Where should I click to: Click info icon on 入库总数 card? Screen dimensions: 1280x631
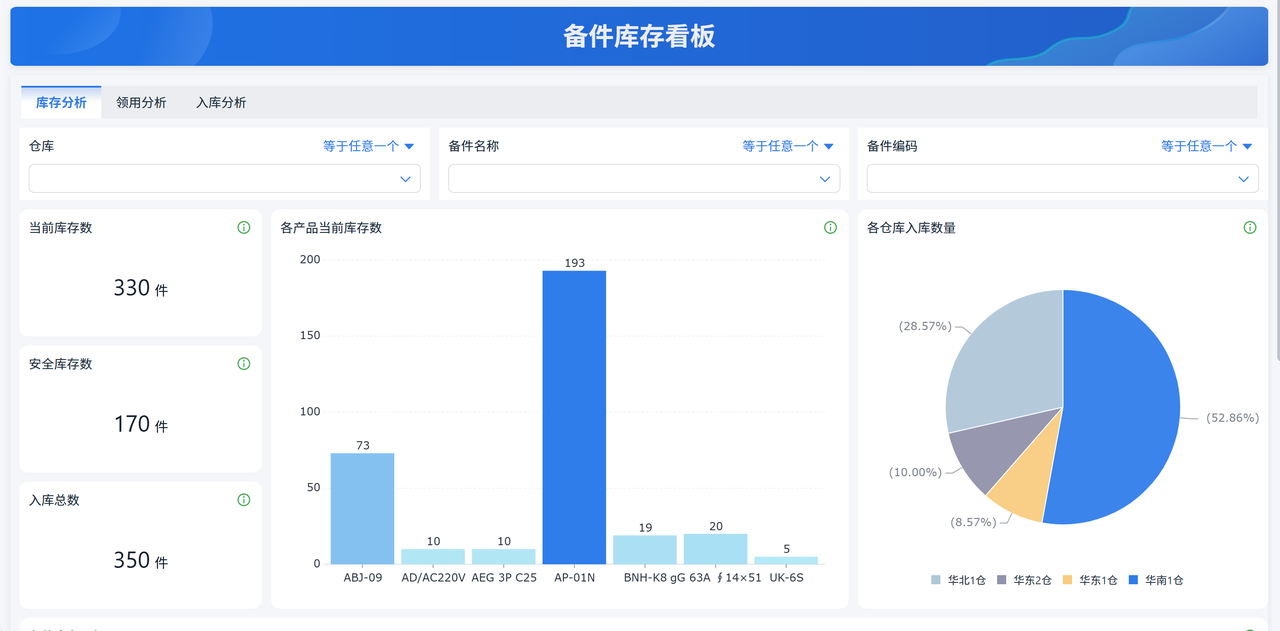[243, 500]
